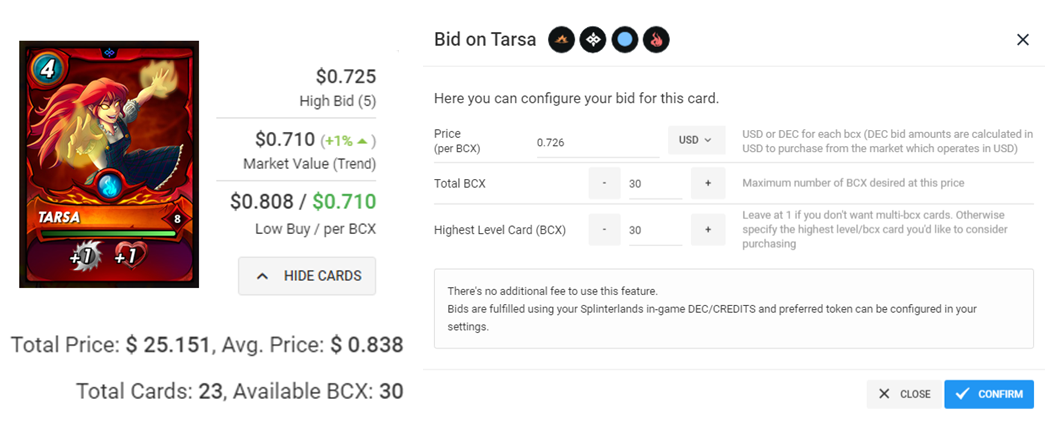The width and height of the screenshot is (1062, 434).
Task: Click the red flame fire element icon
Action: (x=656, y=40)
